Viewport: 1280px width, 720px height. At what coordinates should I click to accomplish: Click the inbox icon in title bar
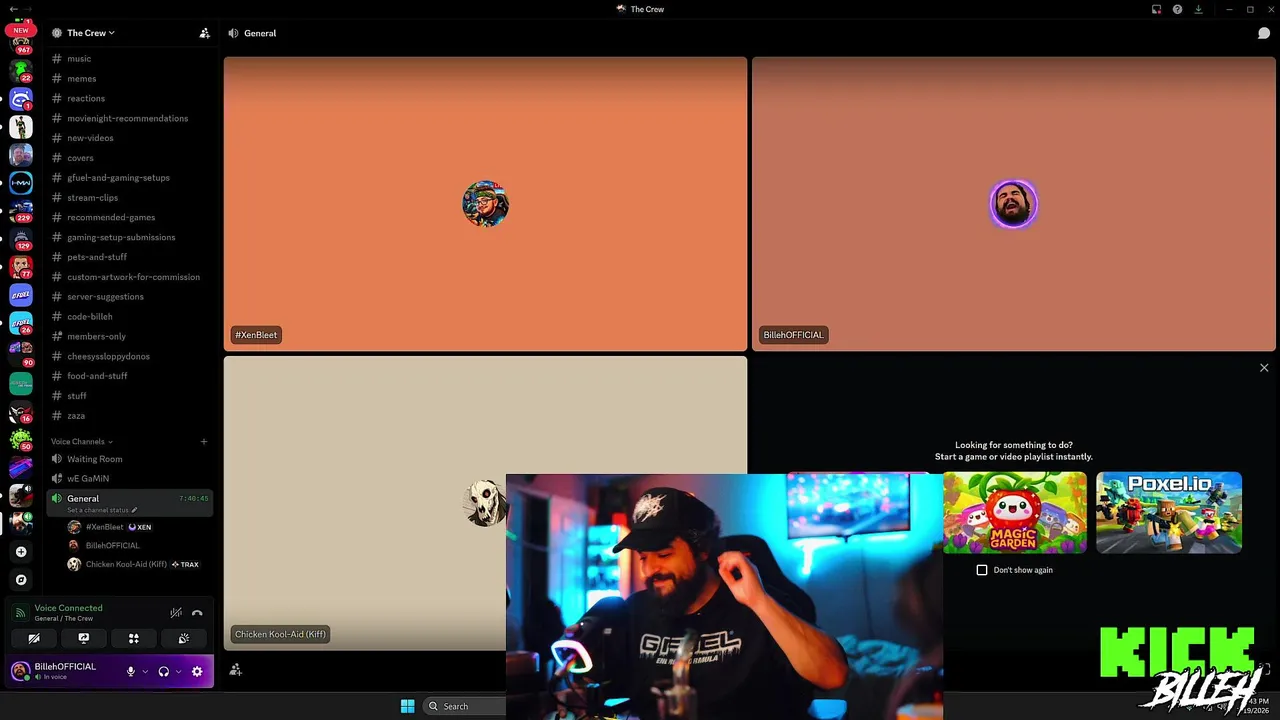point(1156,9)
